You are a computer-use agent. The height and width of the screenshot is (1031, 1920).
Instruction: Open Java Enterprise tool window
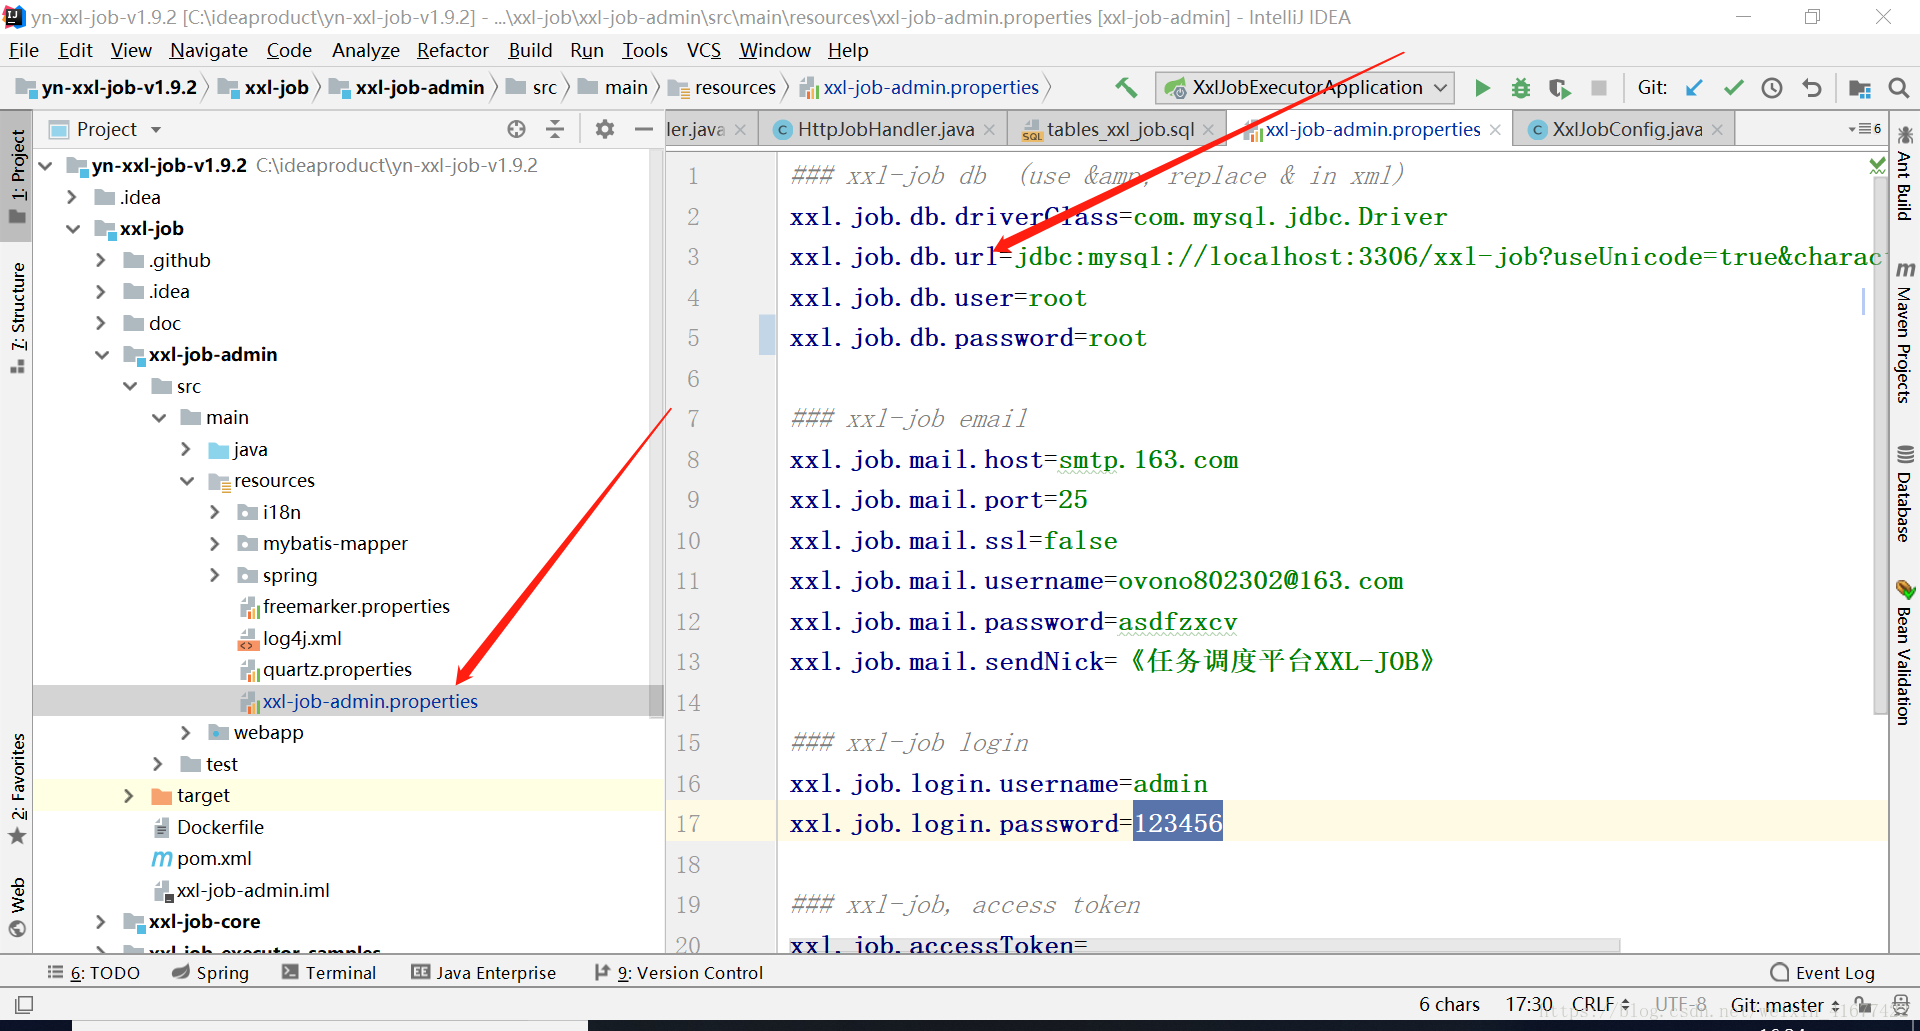coord(484,973)
